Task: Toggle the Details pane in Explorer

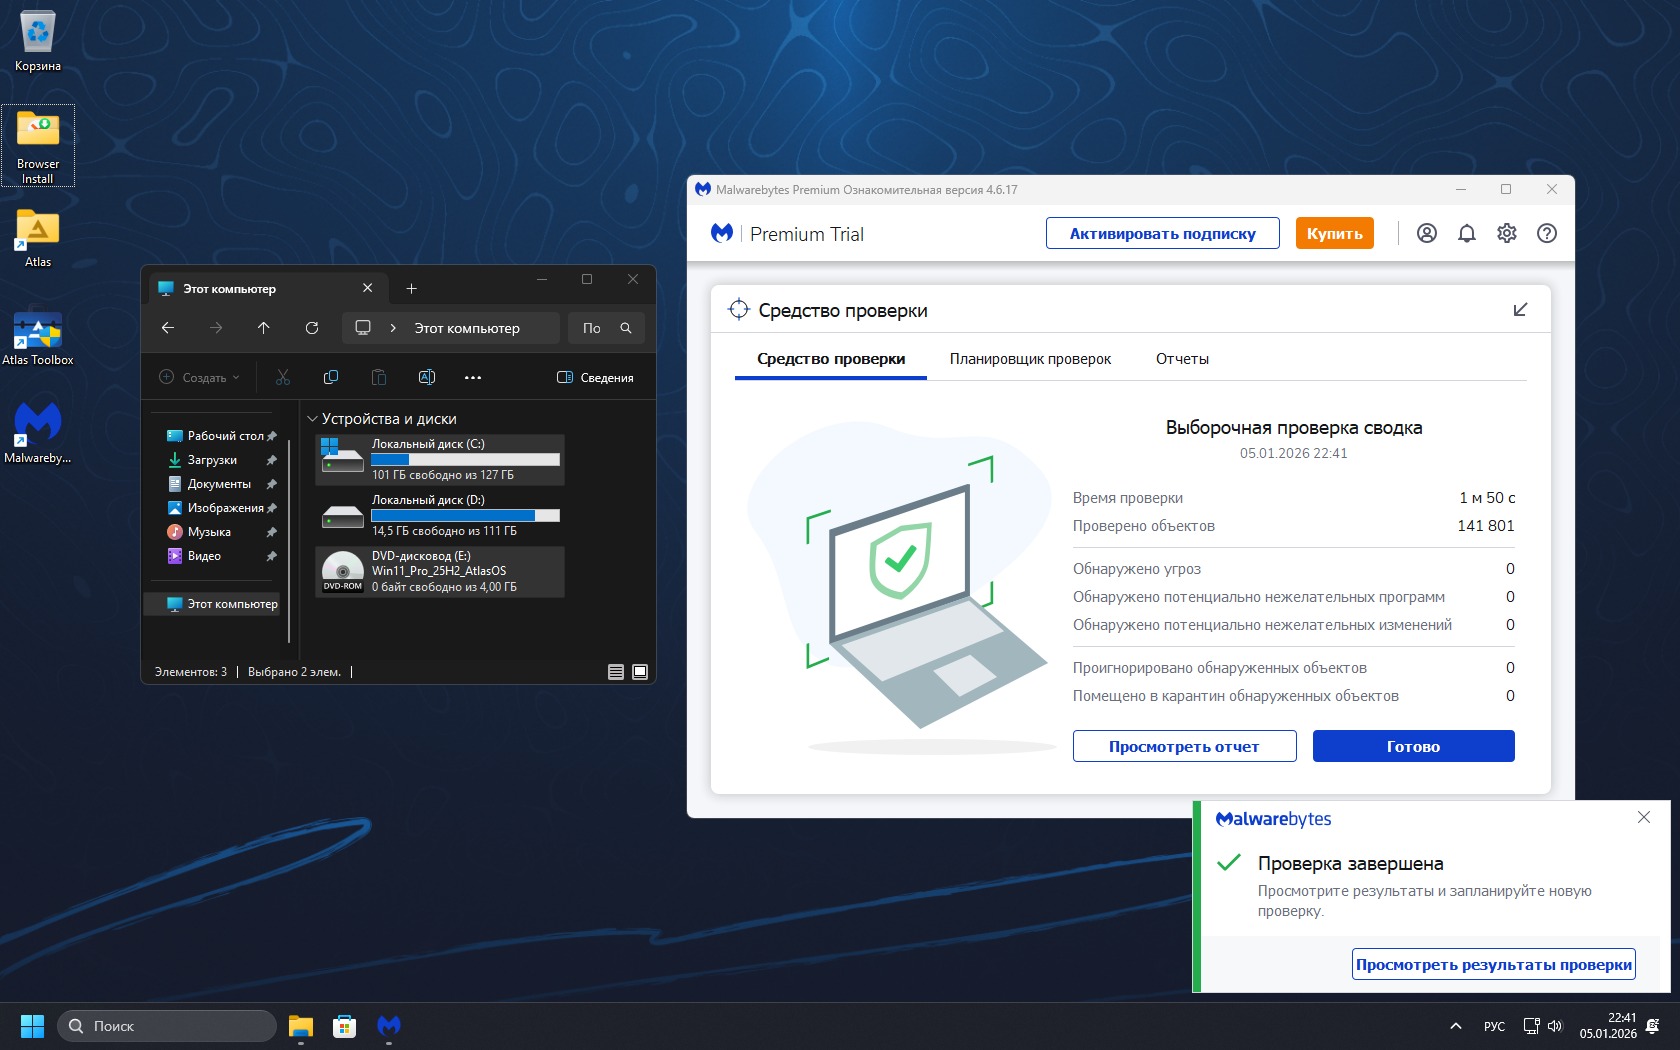Action: [x=595, y=378]
